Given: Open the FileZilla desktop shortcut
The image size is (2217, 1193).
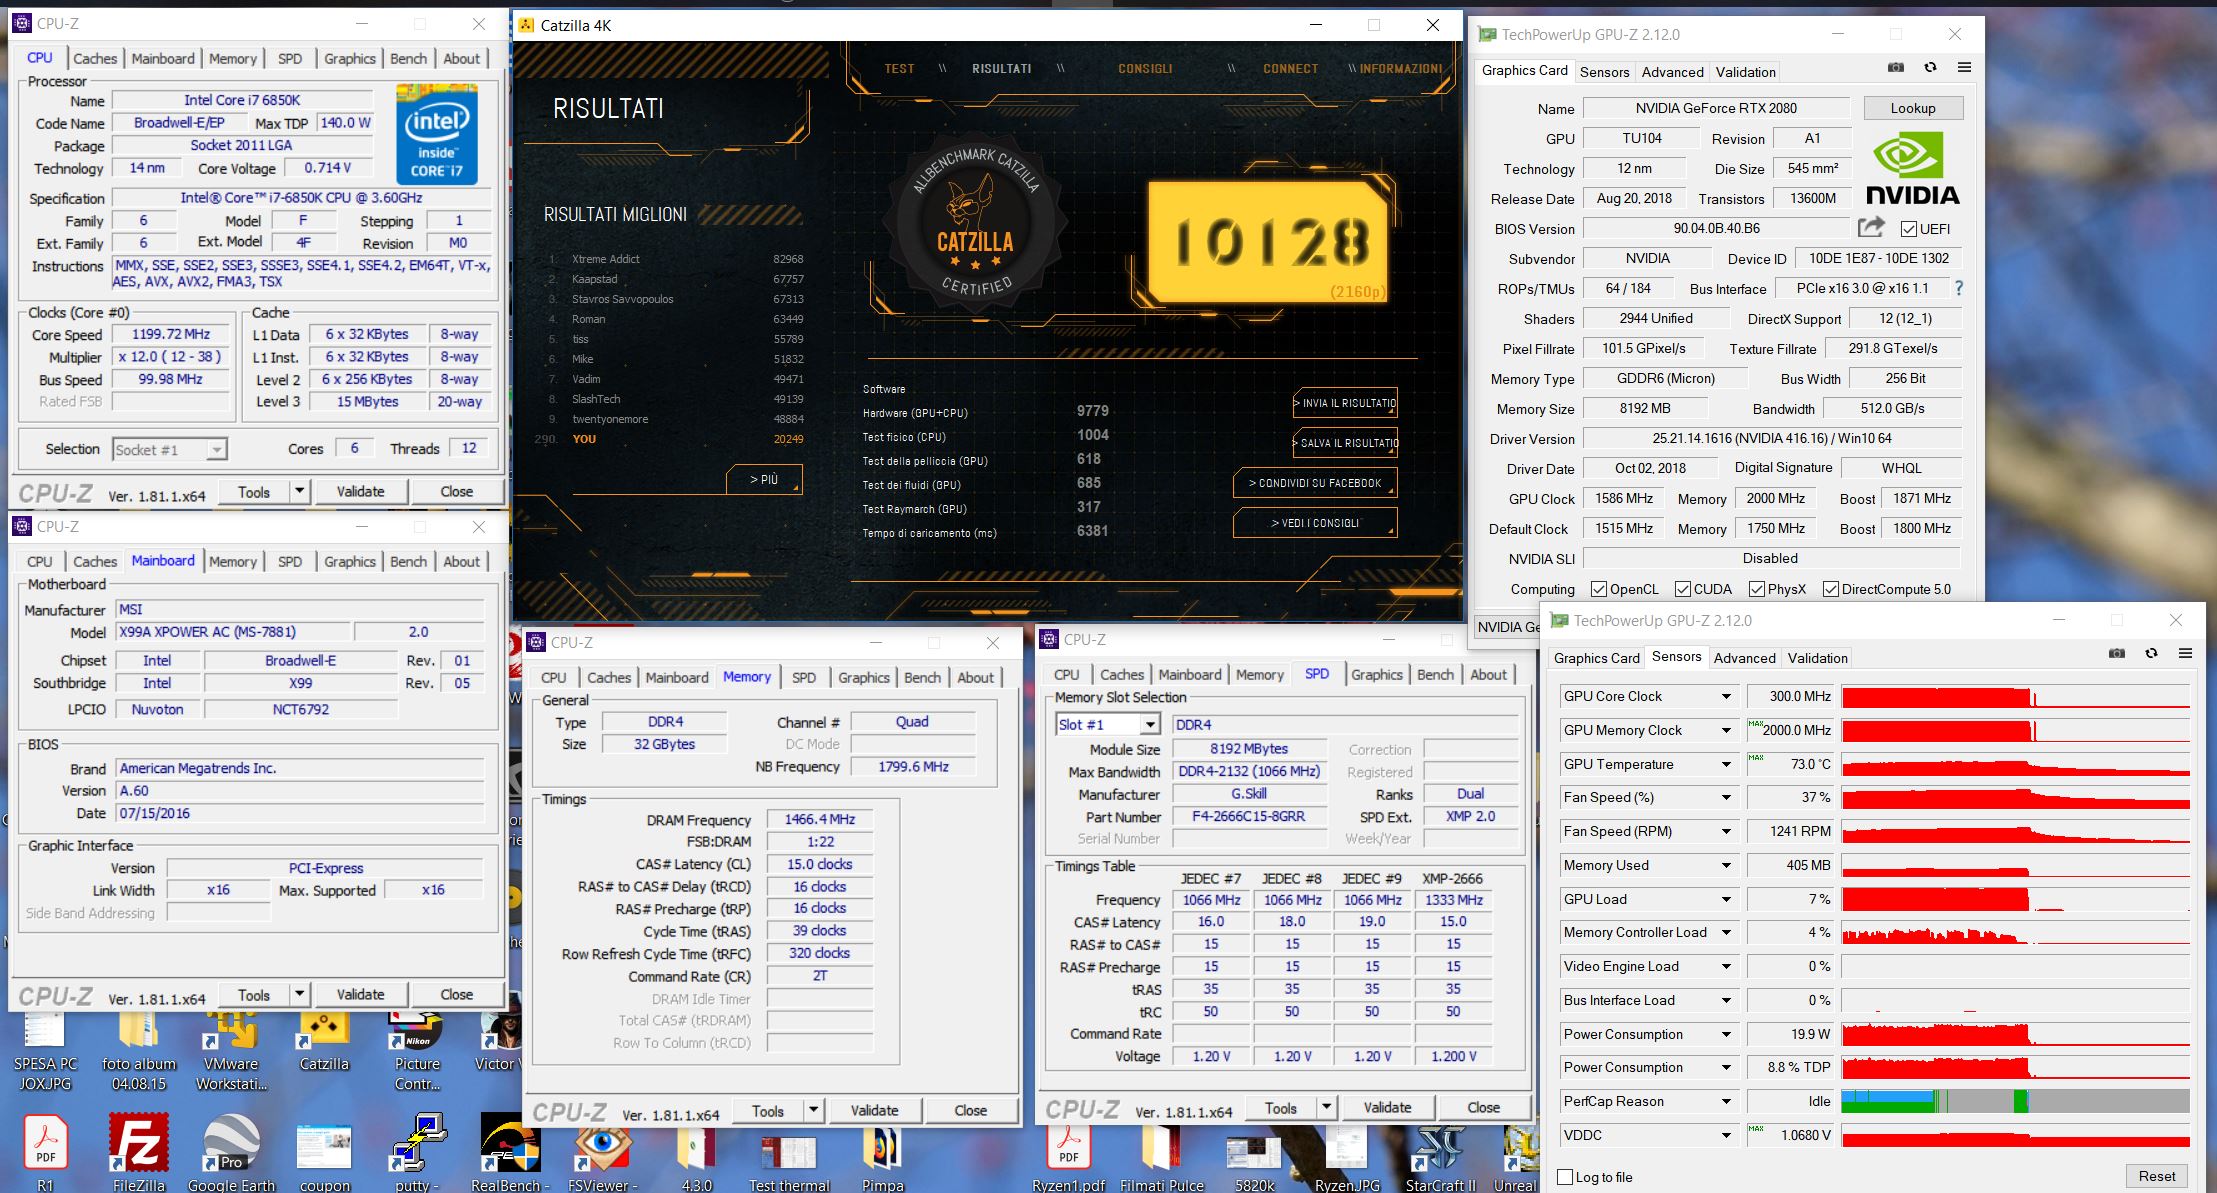Looking at the screenshot, I should coord(138,1152).
